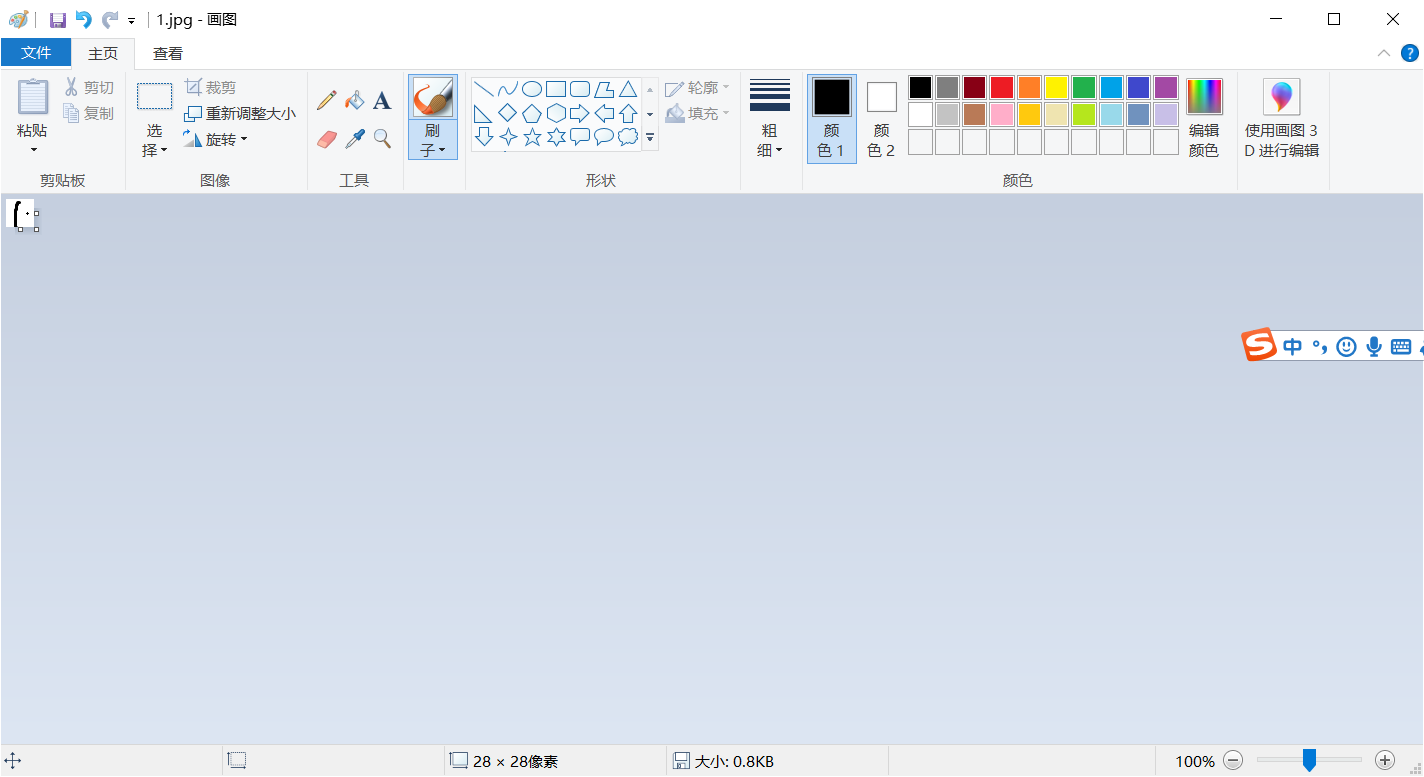Select the Eraser tool
The height and width of the screenshot is (777, 1424).
327,138
